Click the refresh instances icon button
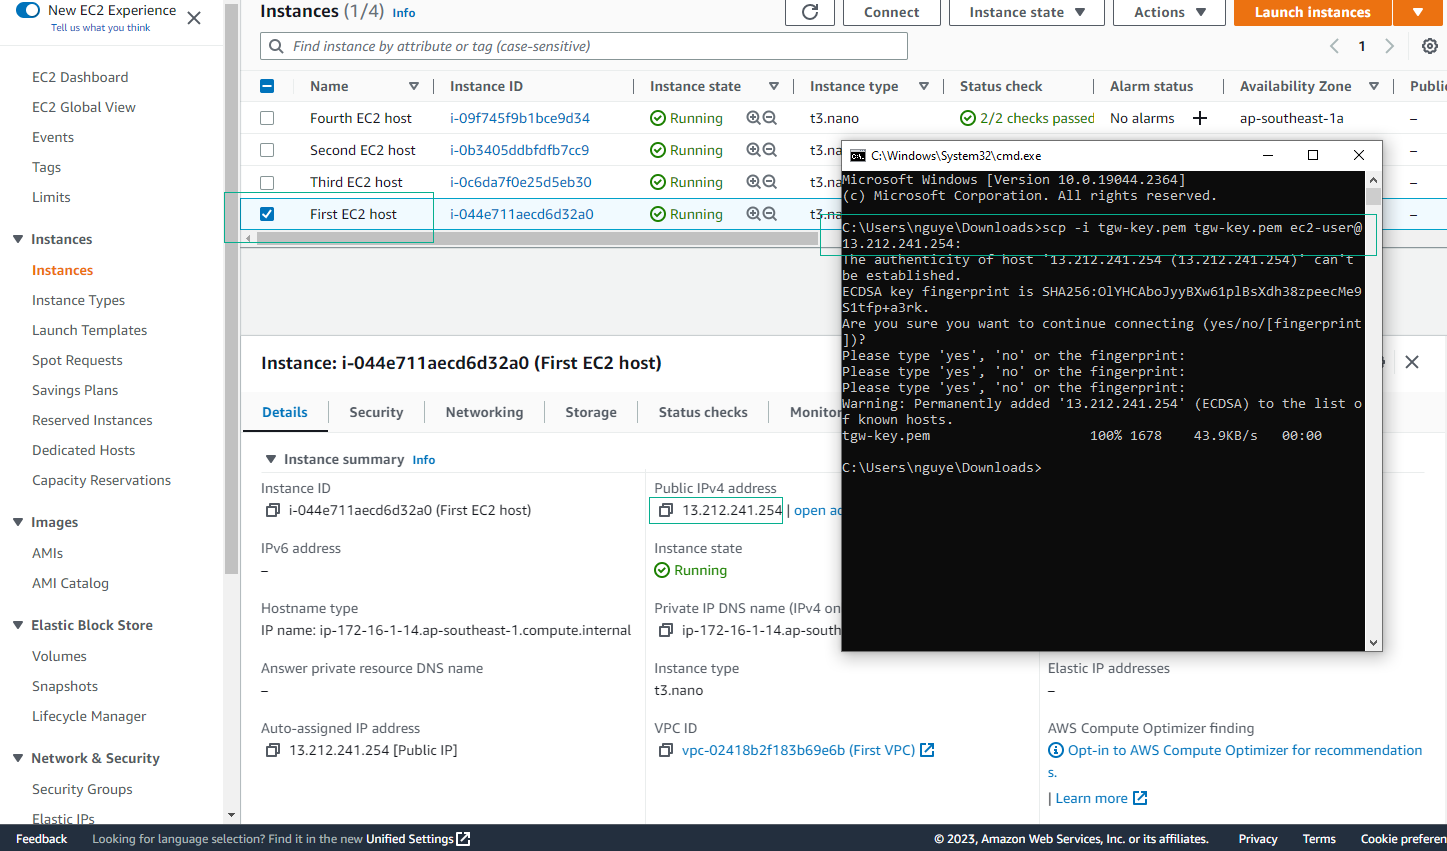The height and width of the screenshot is (851, 1447). (810, 12)
